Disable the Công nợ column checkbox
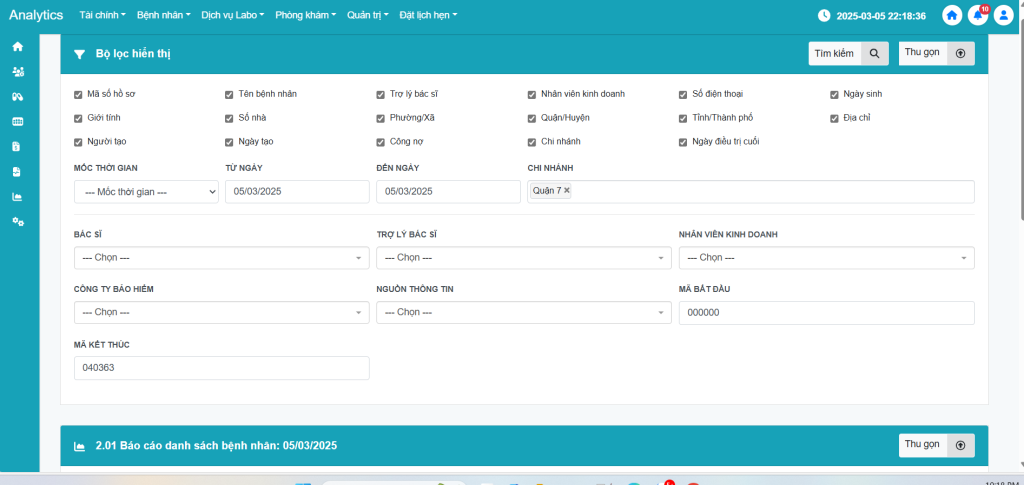 tap(380, 142)
